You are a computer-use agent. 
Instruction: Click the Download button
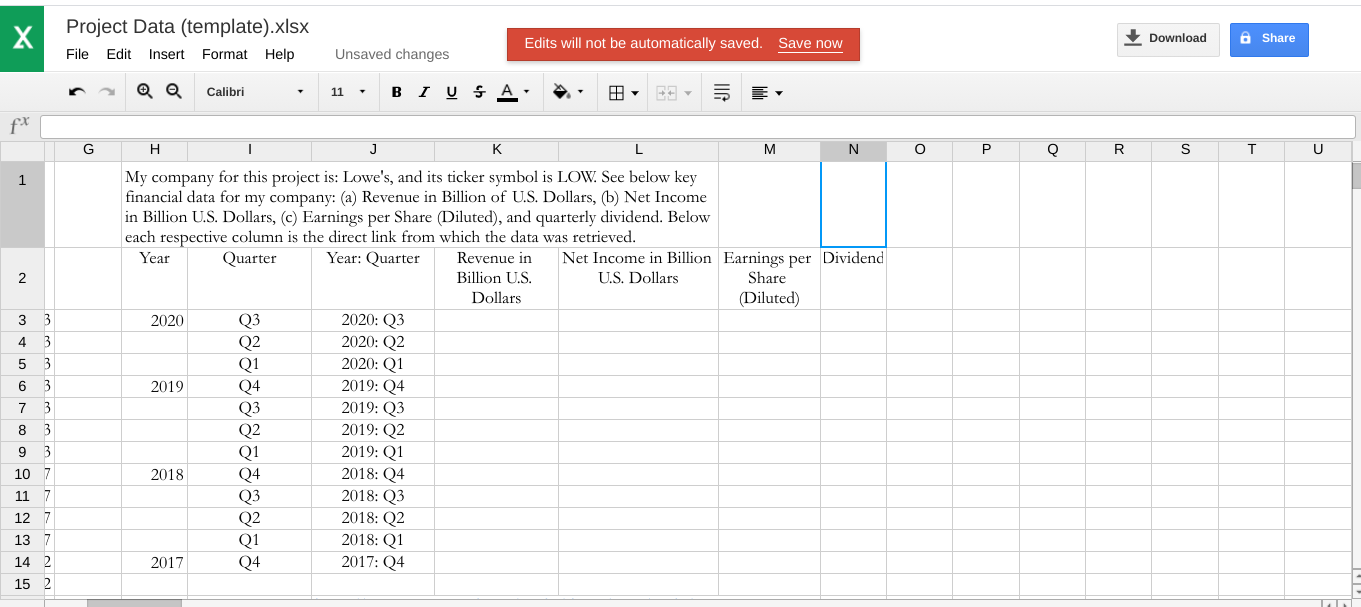click(x=1168, y=38)
